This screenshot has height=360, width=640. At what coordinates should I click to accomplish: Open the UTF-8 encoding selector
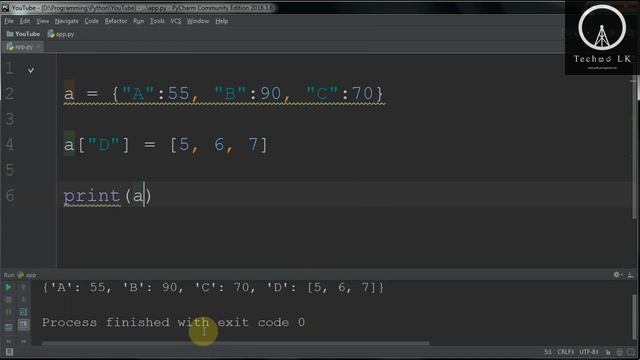(589, 352)
